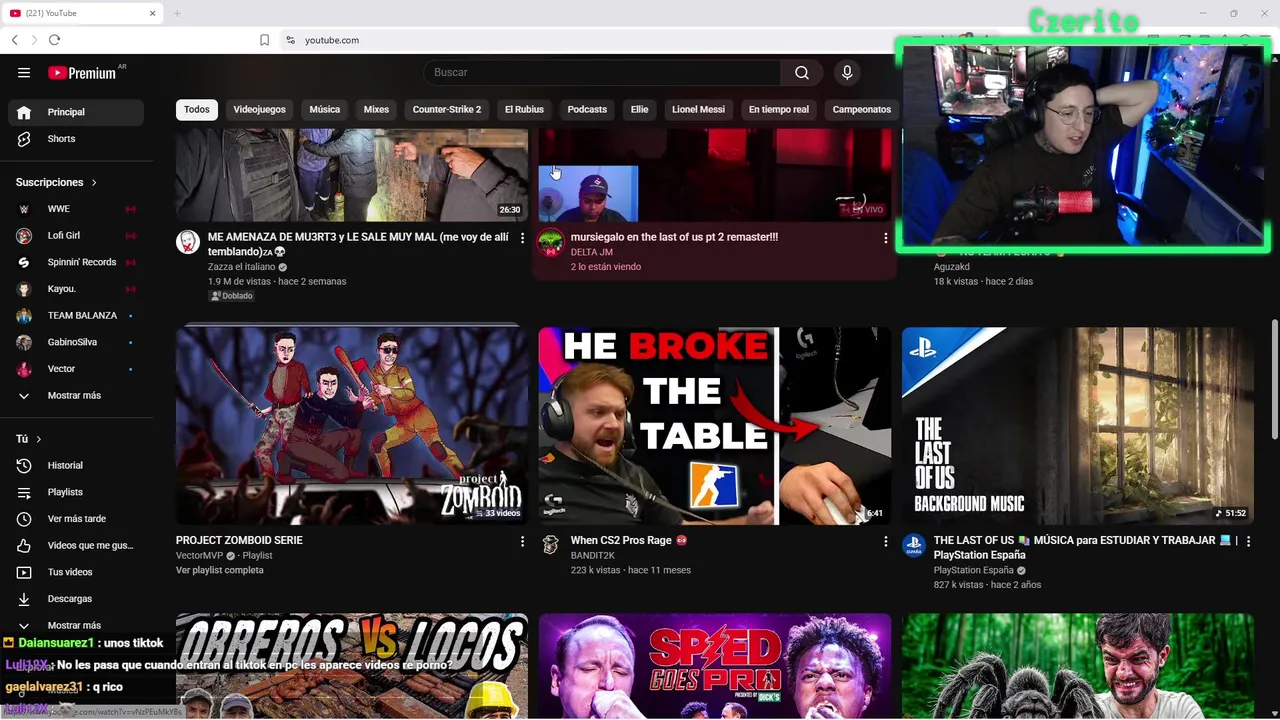1280x720 pixels.
Task: Click the browser bookmark icon
Action: click(x=264, y=40)
